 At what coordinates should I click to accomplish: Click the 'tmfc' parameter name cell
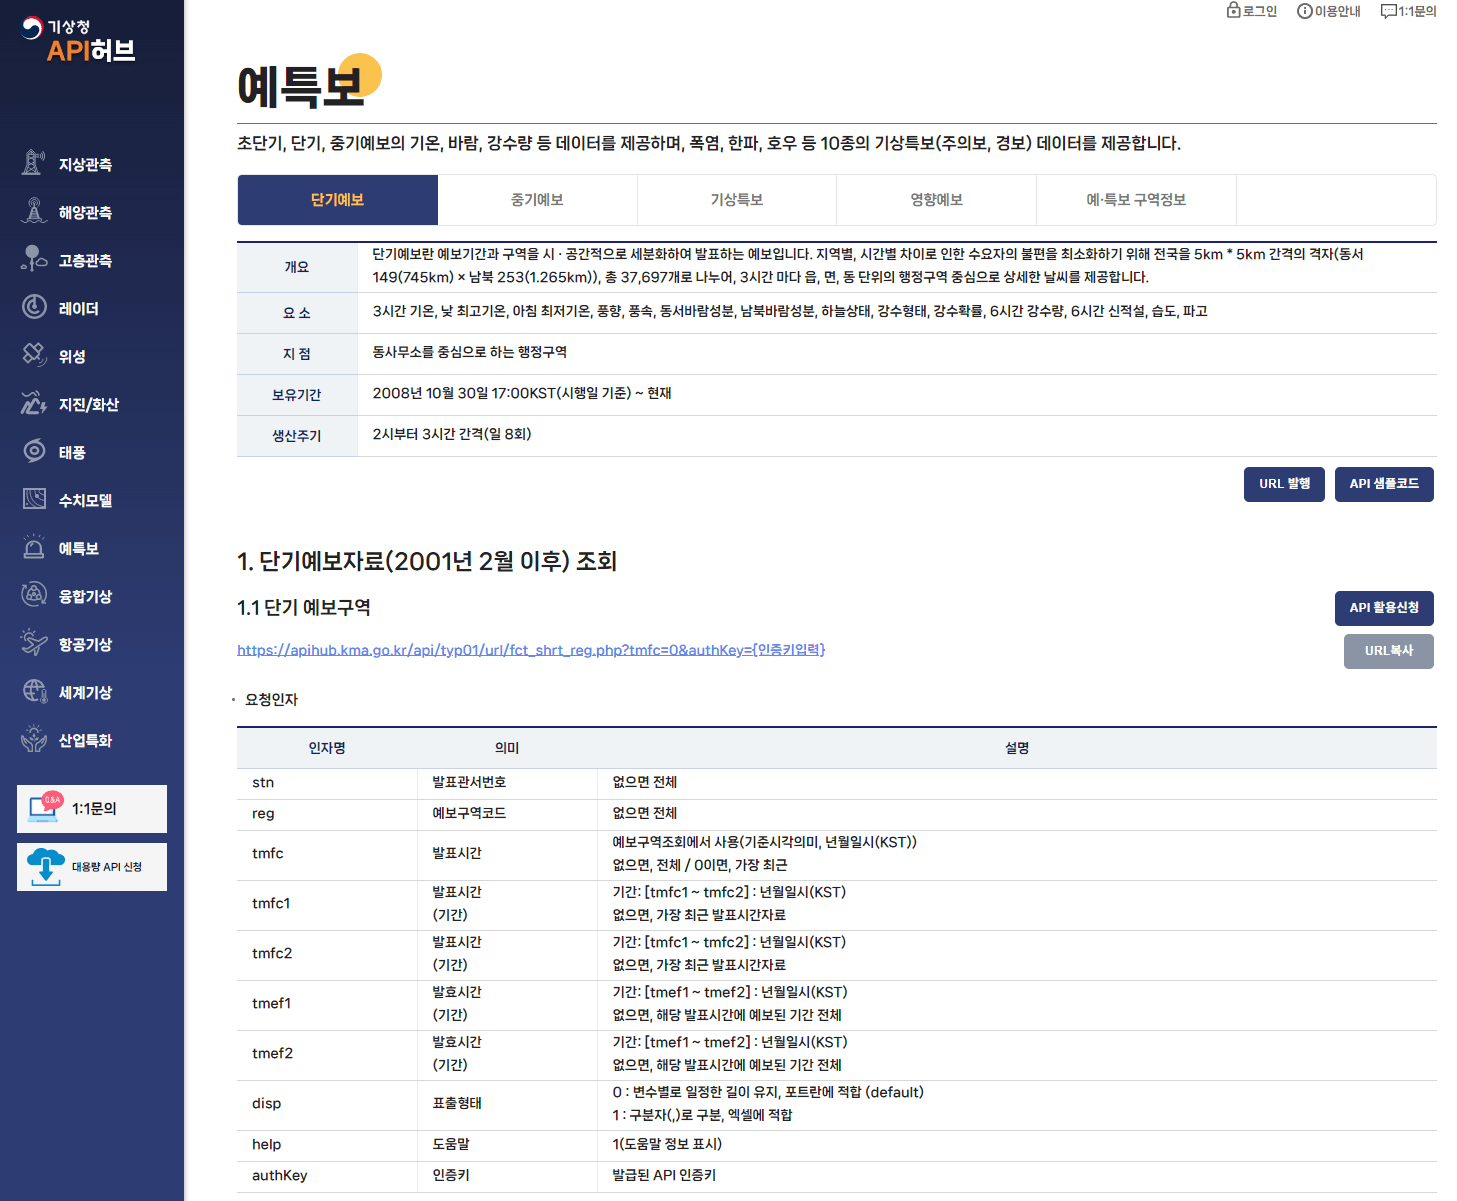tap(327, 854)
